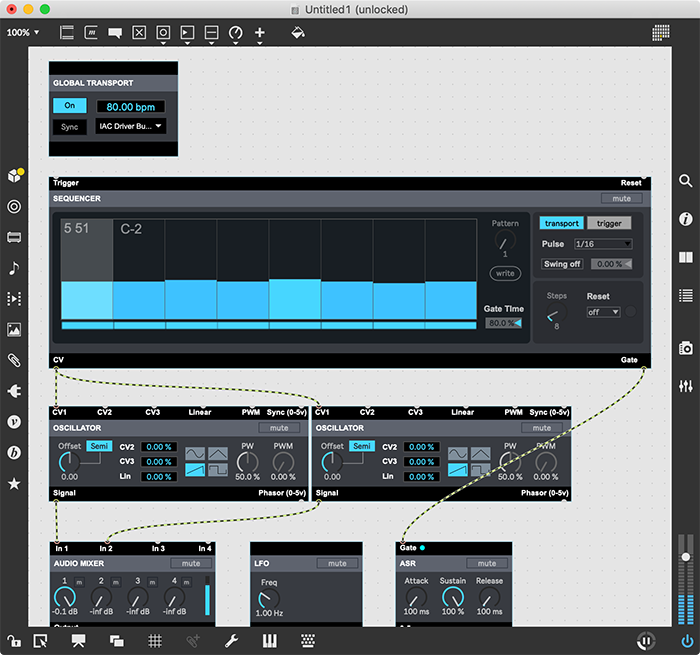
Task: Select sawtooth waveform in first oscillator
Action: coord(195,470)
